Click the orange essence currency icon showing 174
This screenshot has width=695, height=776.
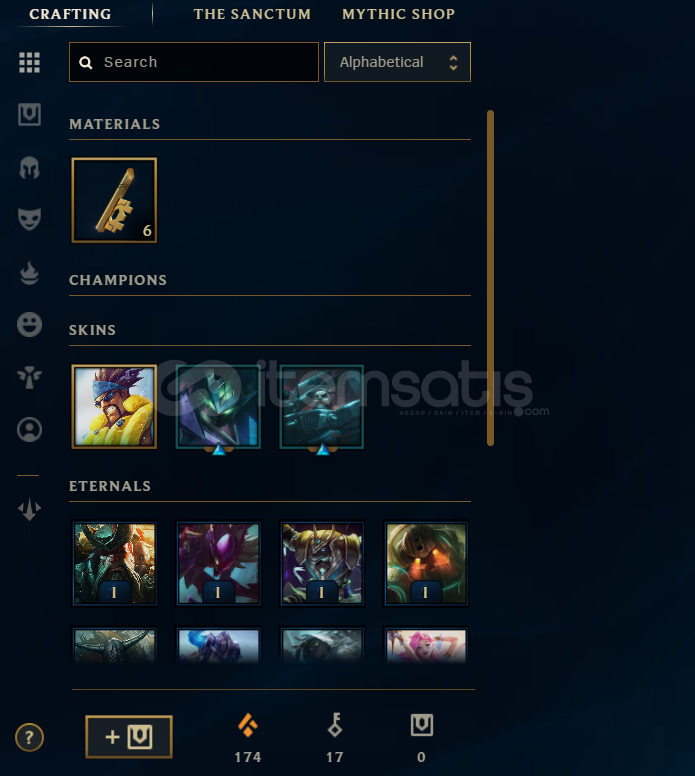point(248,726)
